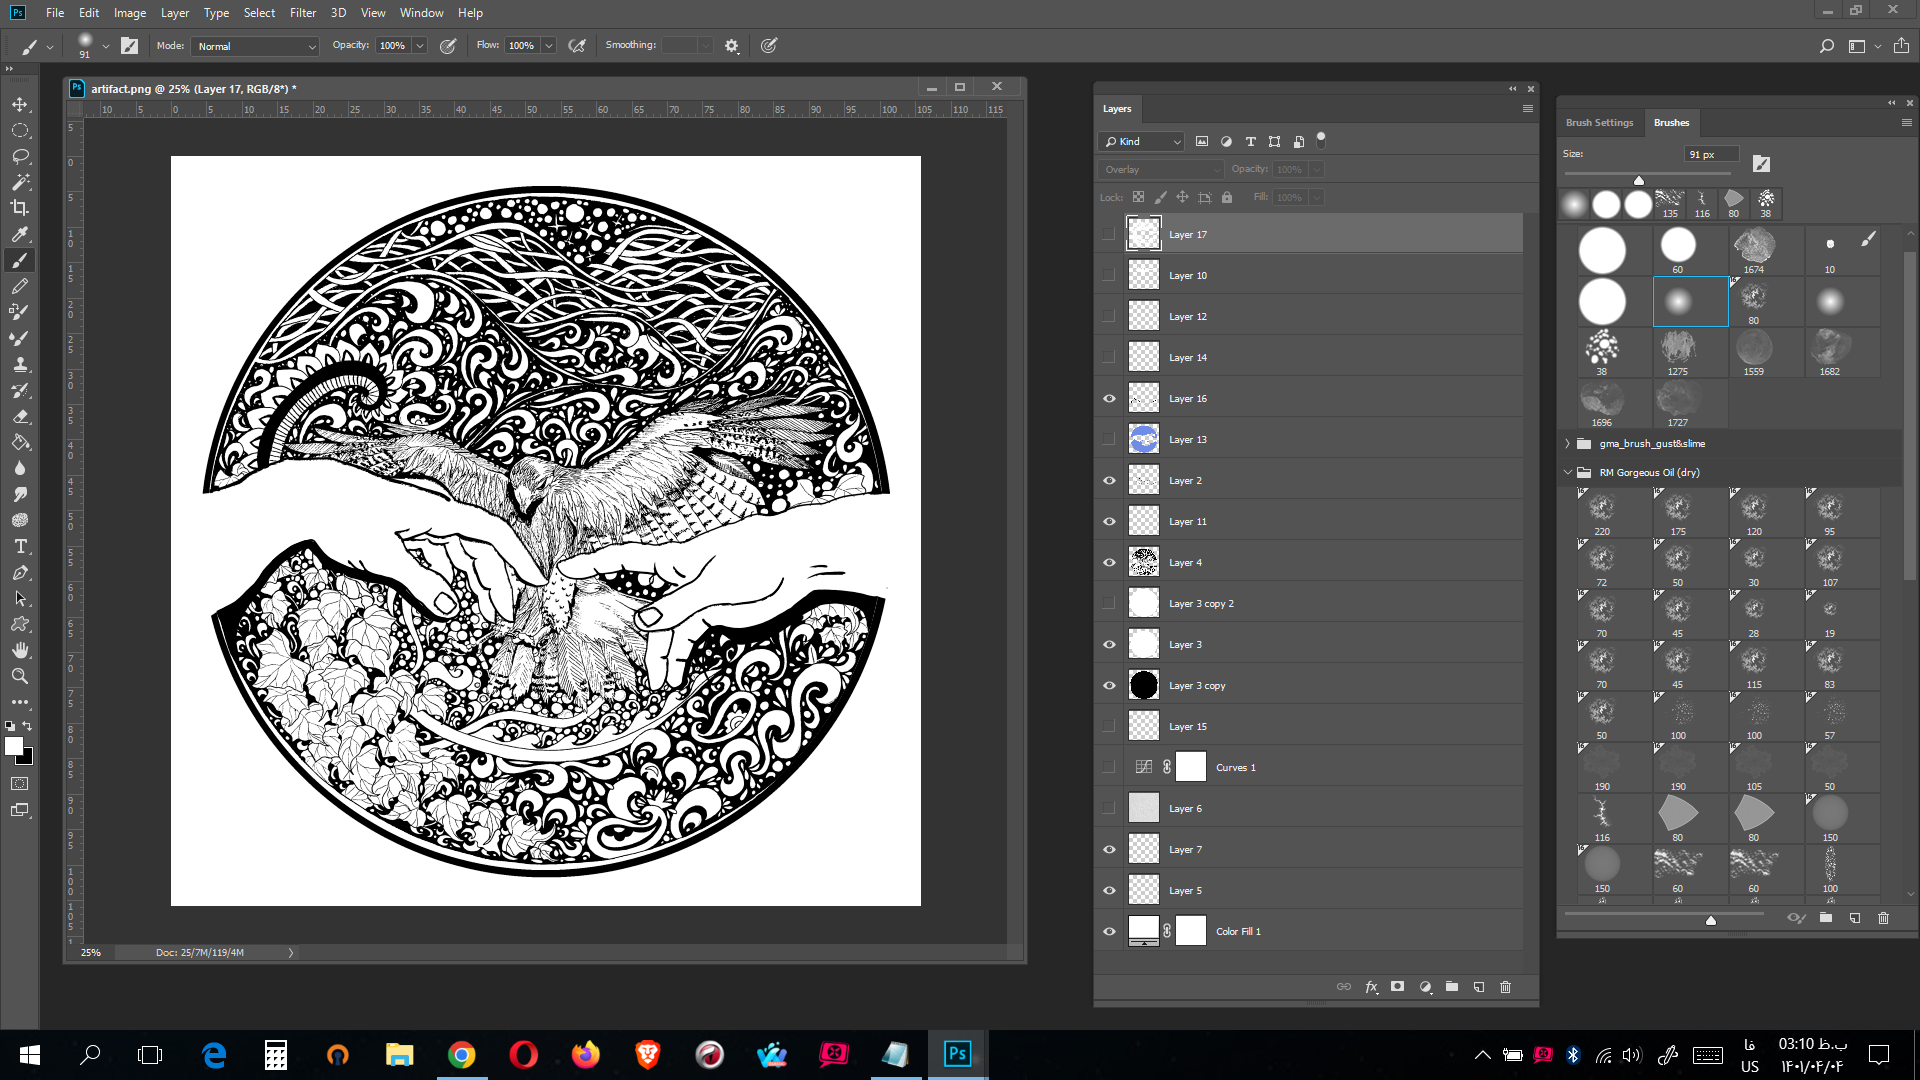
Task: Click Layer 4 thumbnail
Action: point(1144,563)
